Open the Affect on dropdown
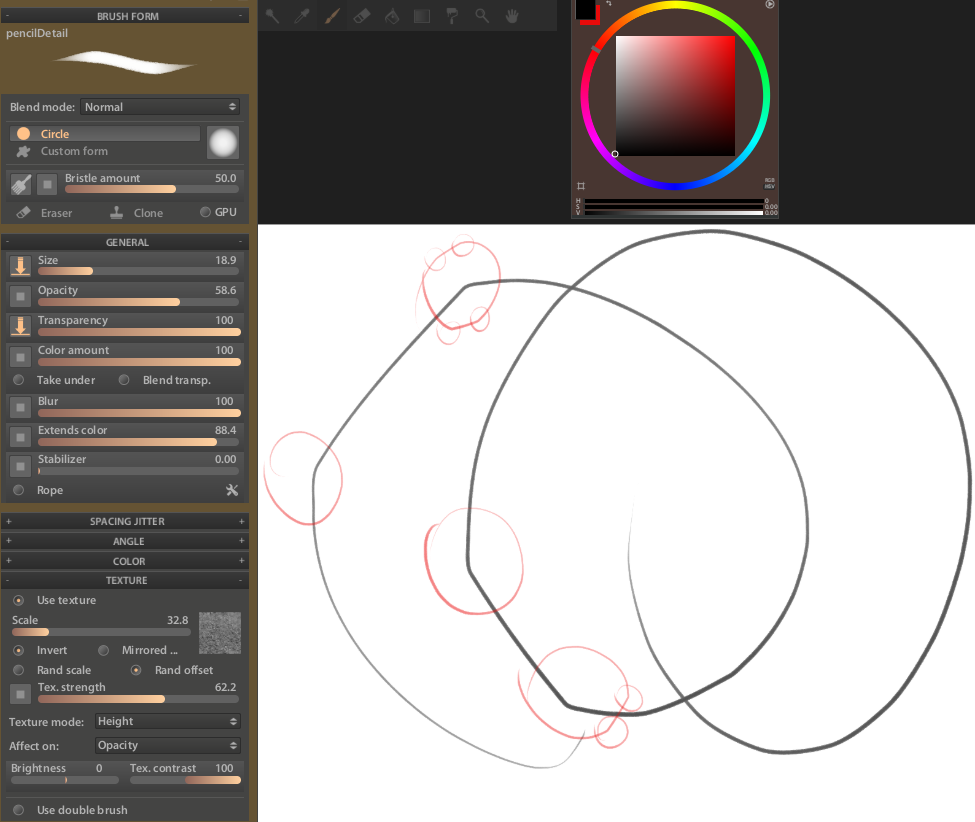 pyautogui.click(x=168, y=746)
